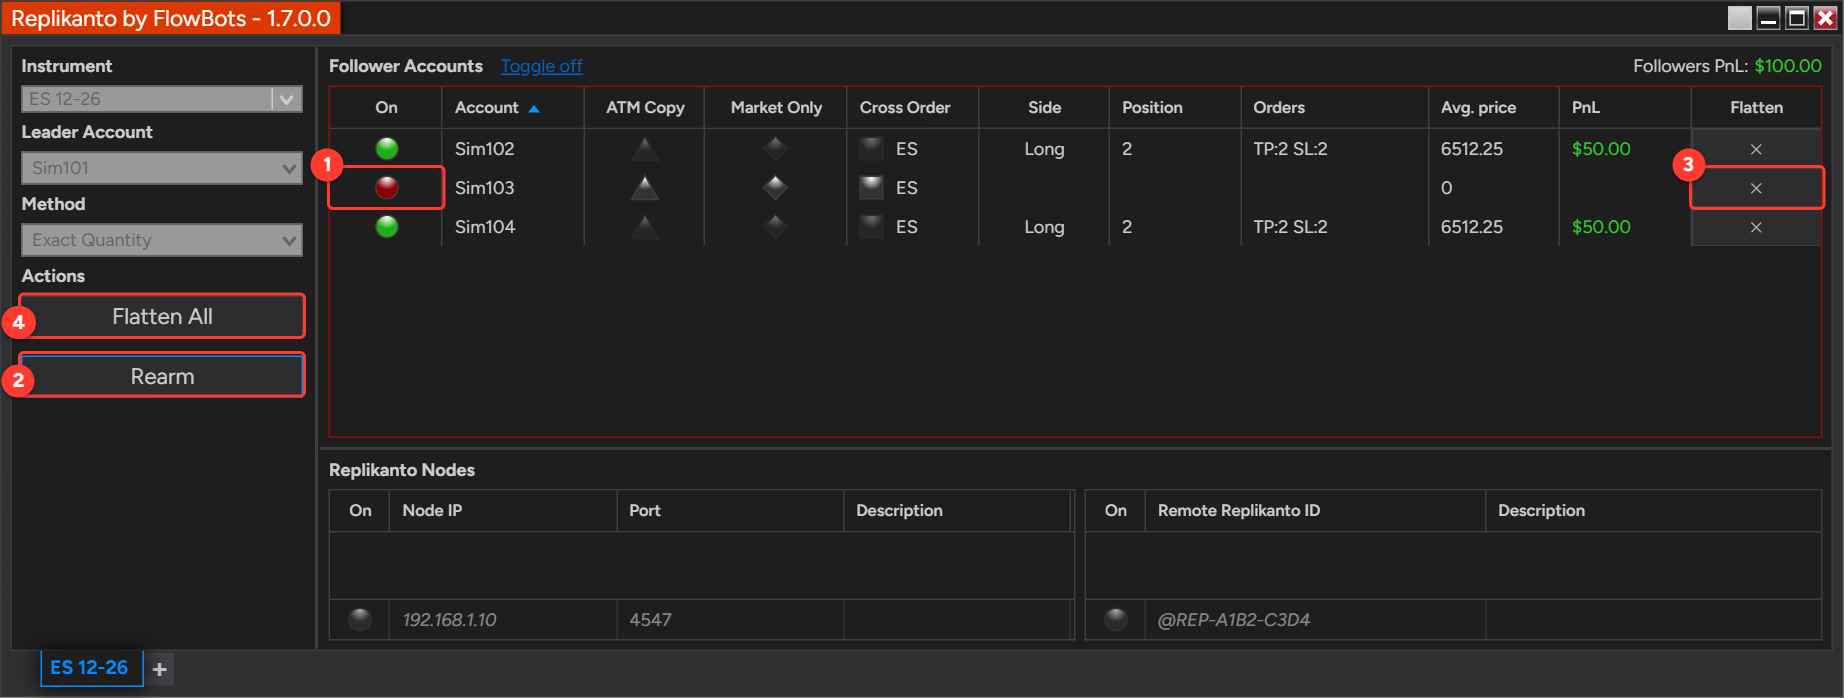The width and height of the screenshot is (1844, 698).
Task: Click the Followers PnL $100.00 value
Action: tap(1788, 66)
